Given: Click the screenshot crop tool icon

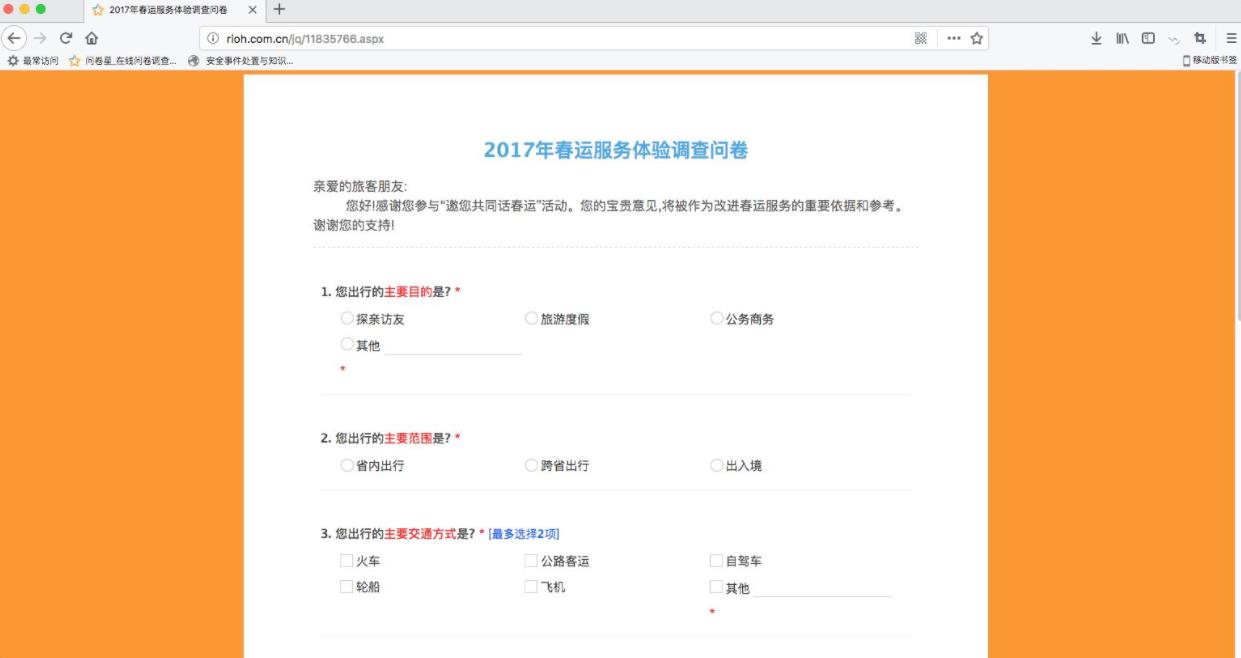Looking at the screenshot, I should pos(1200,38).
